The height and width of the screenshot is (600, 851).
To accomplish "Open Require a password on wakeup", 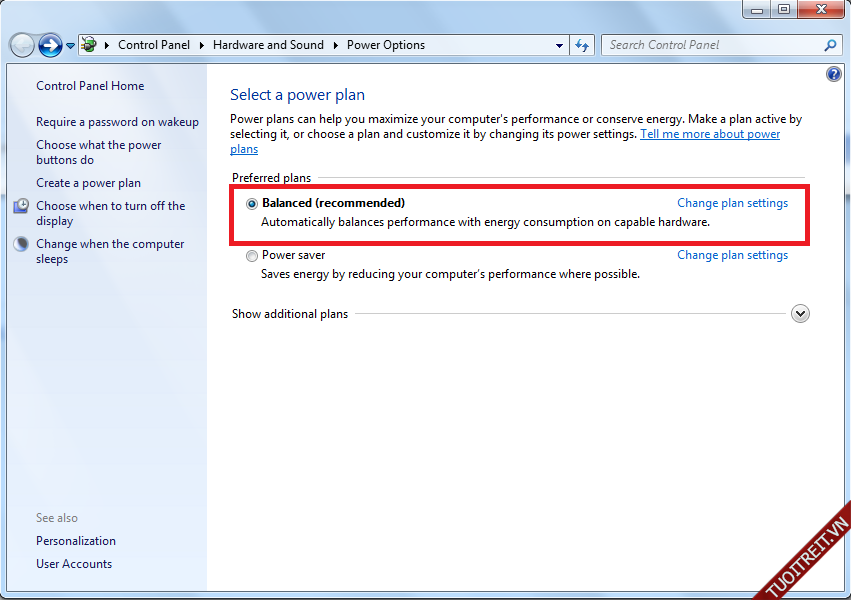I will (x=117, y=122).
